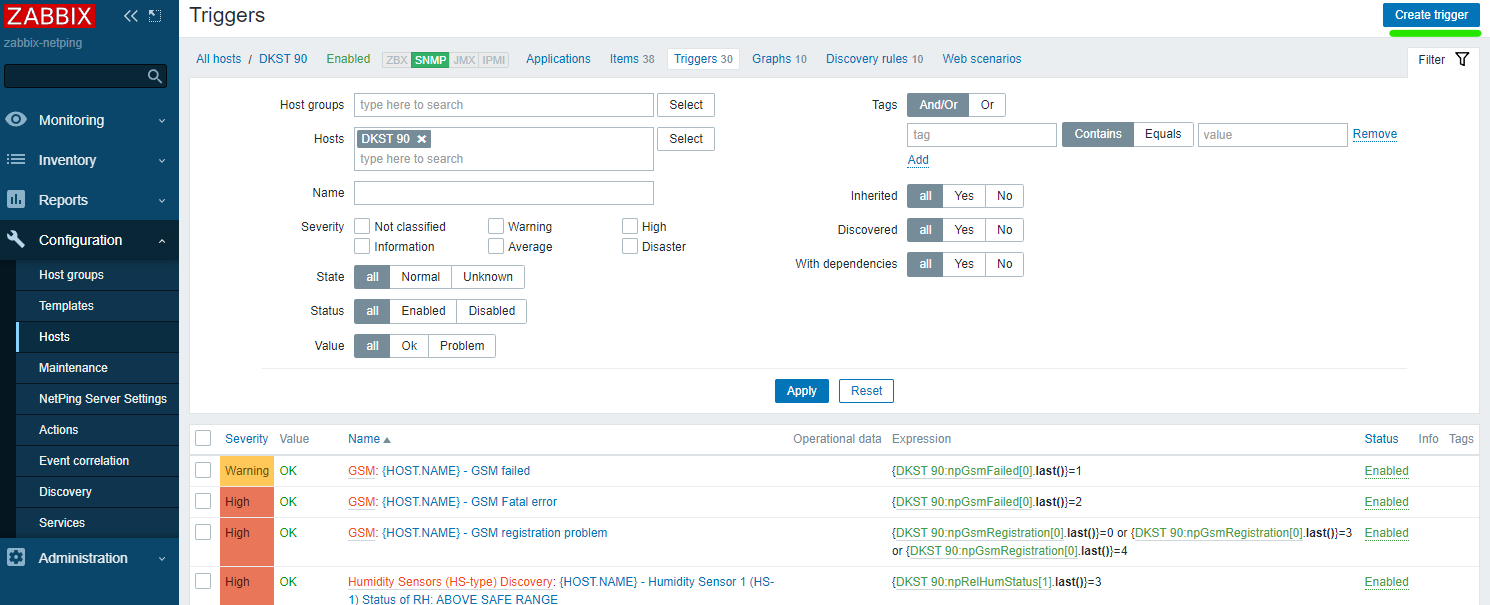
Task: Open Event correlation menu item
Action: pyautogui.click(x=98, y=461)
